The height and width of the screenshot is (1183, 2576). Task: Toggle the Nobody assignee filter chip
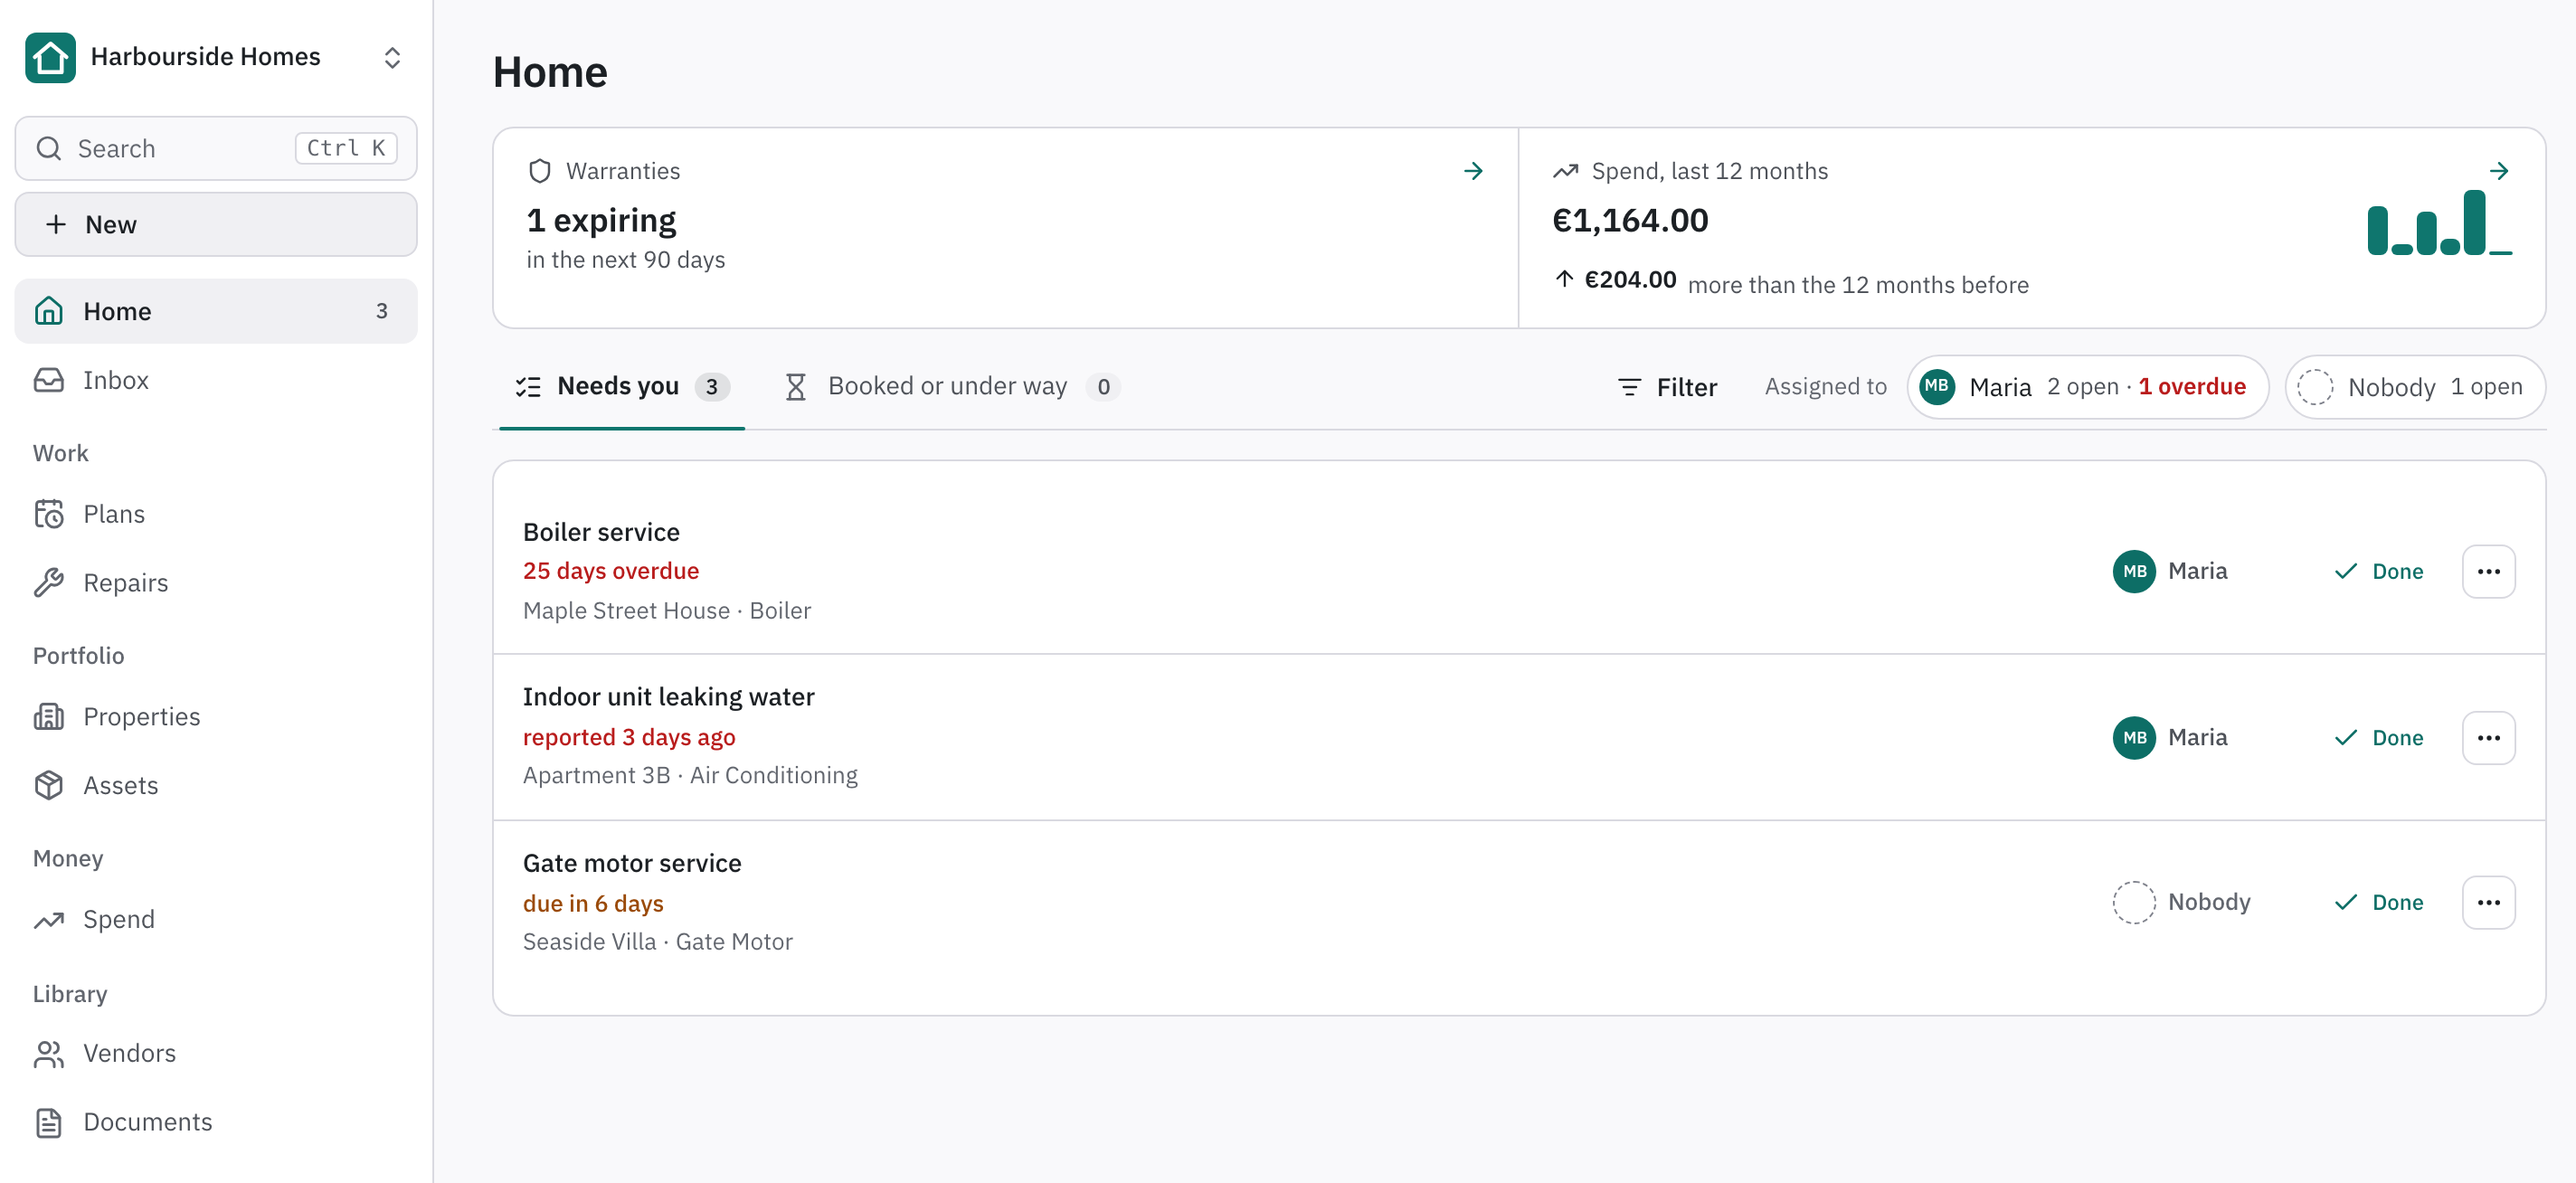pos(2414,387)
